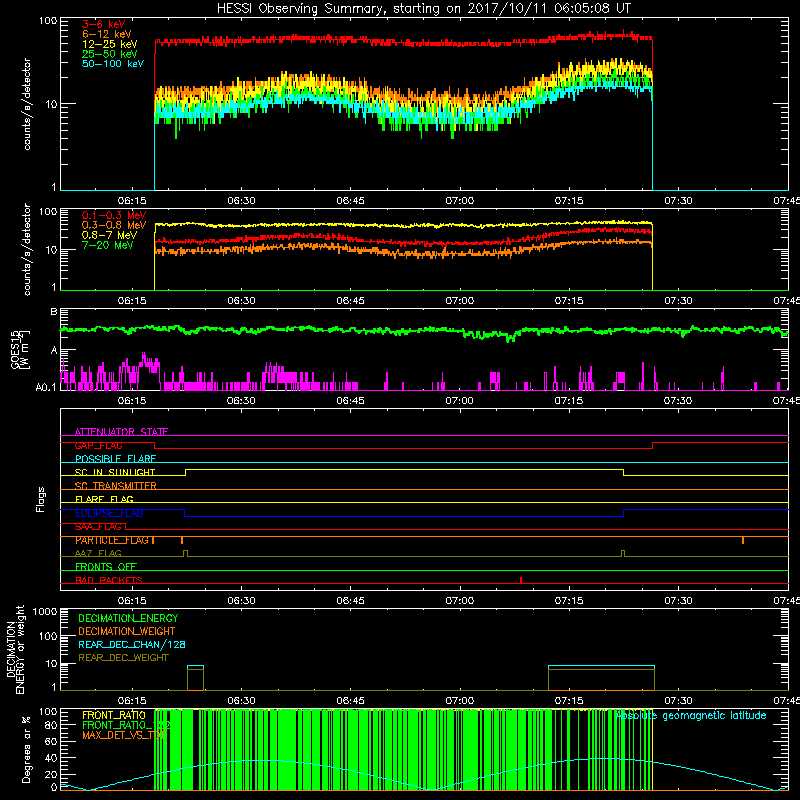Click the A0.1 tick label on GOES axis
The width and height of the screenshot is (800, 800).
point(46,388)
